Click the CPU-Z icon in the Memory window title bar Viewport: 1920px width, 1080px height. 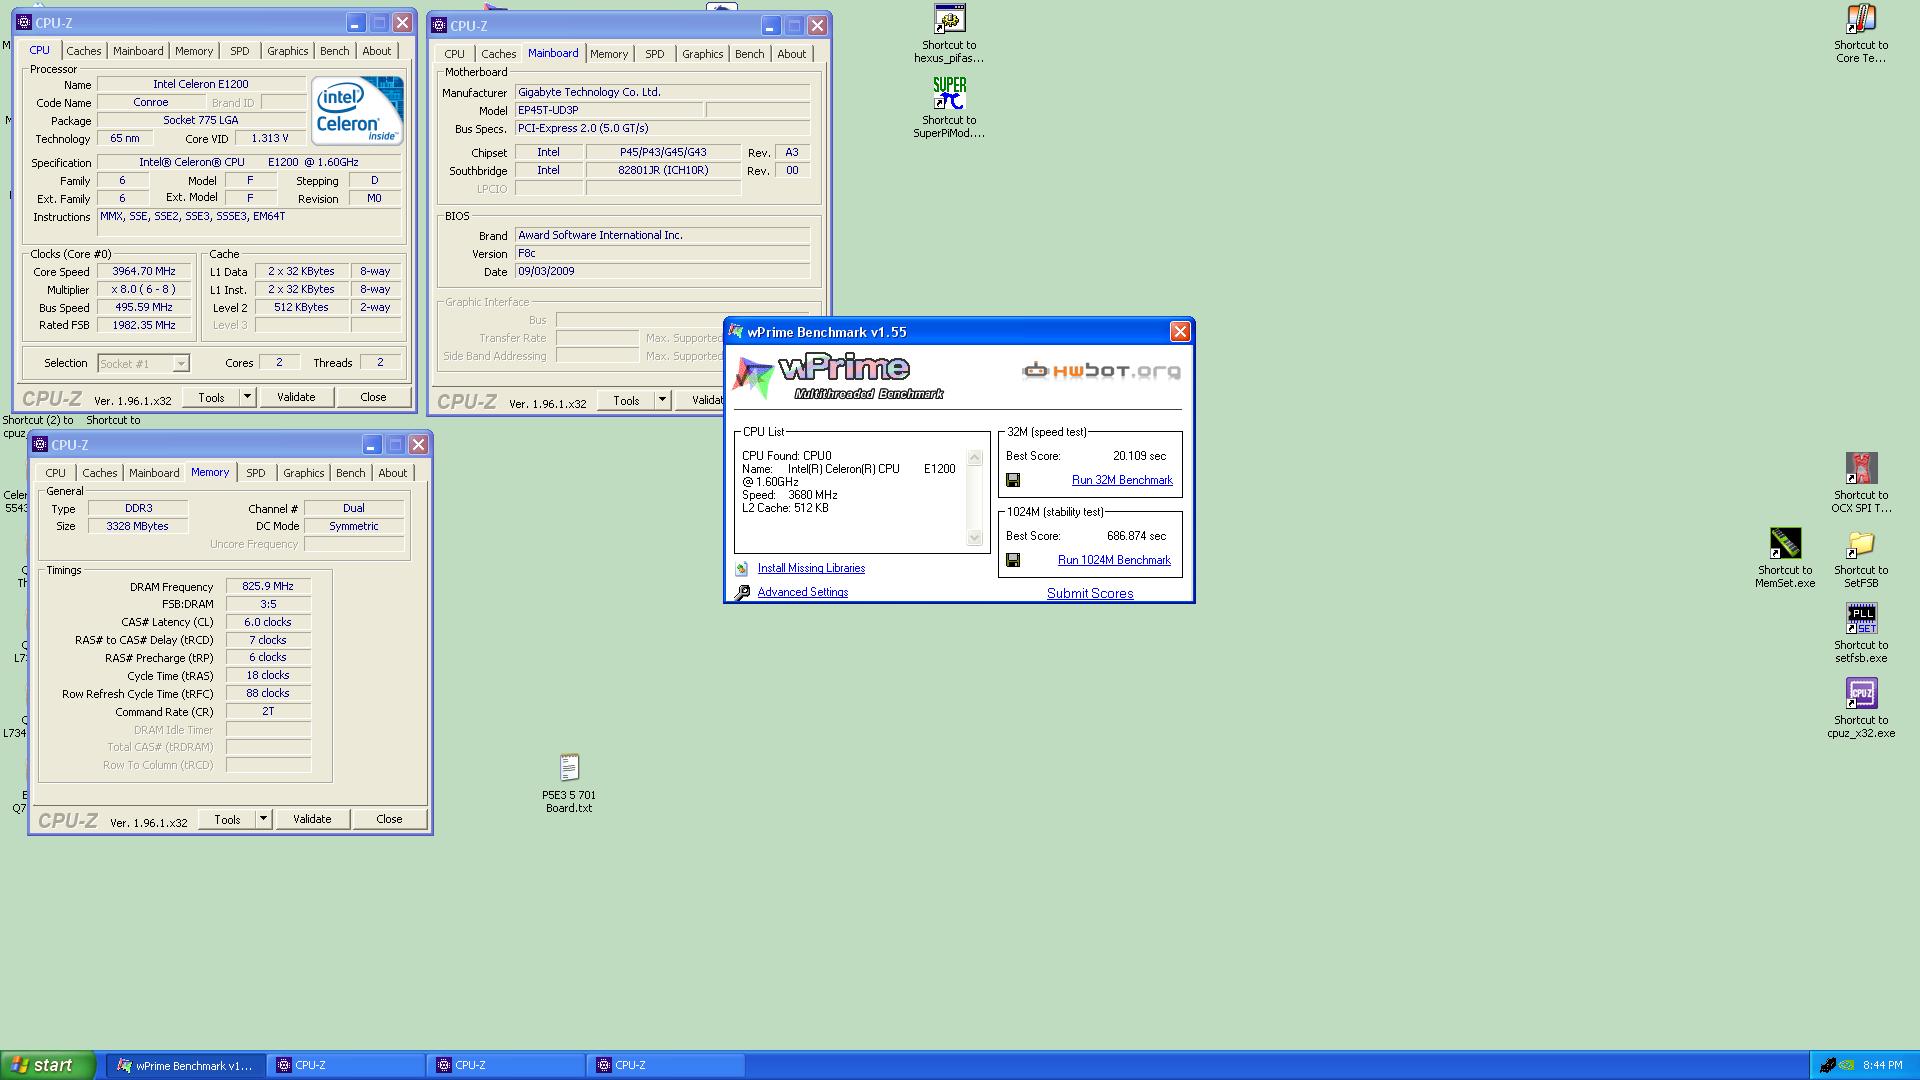[40, 445]
